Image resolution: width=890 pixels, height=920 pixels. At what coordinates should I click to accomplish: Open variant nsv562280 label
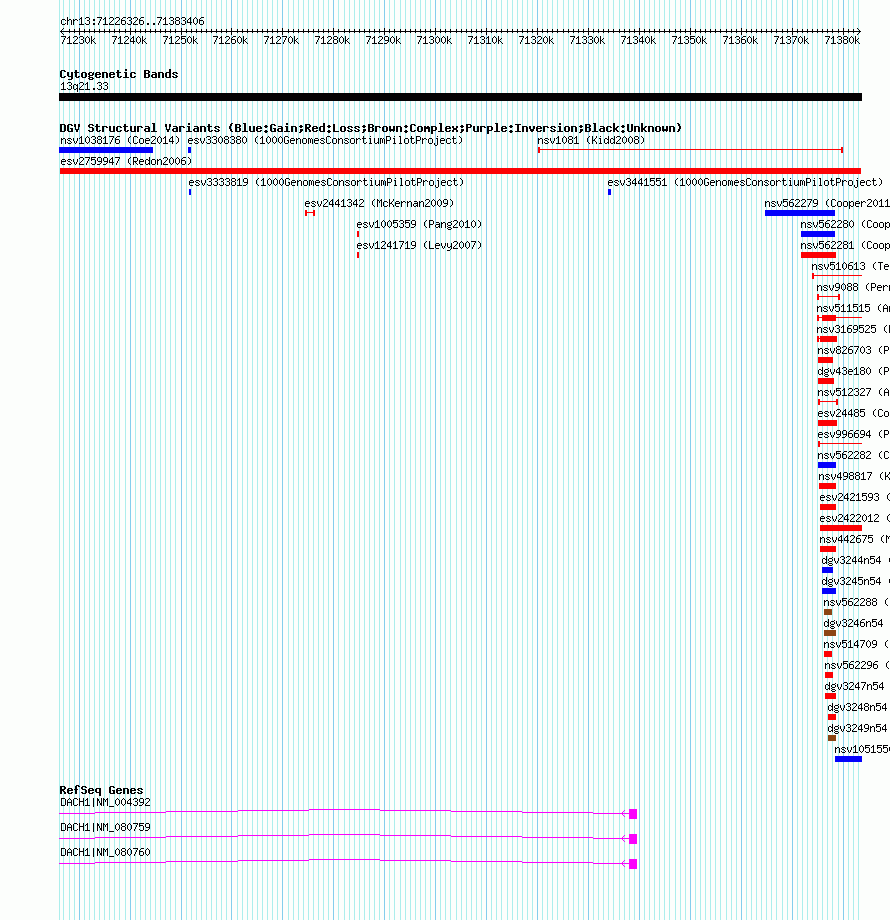tap(845, 224)
